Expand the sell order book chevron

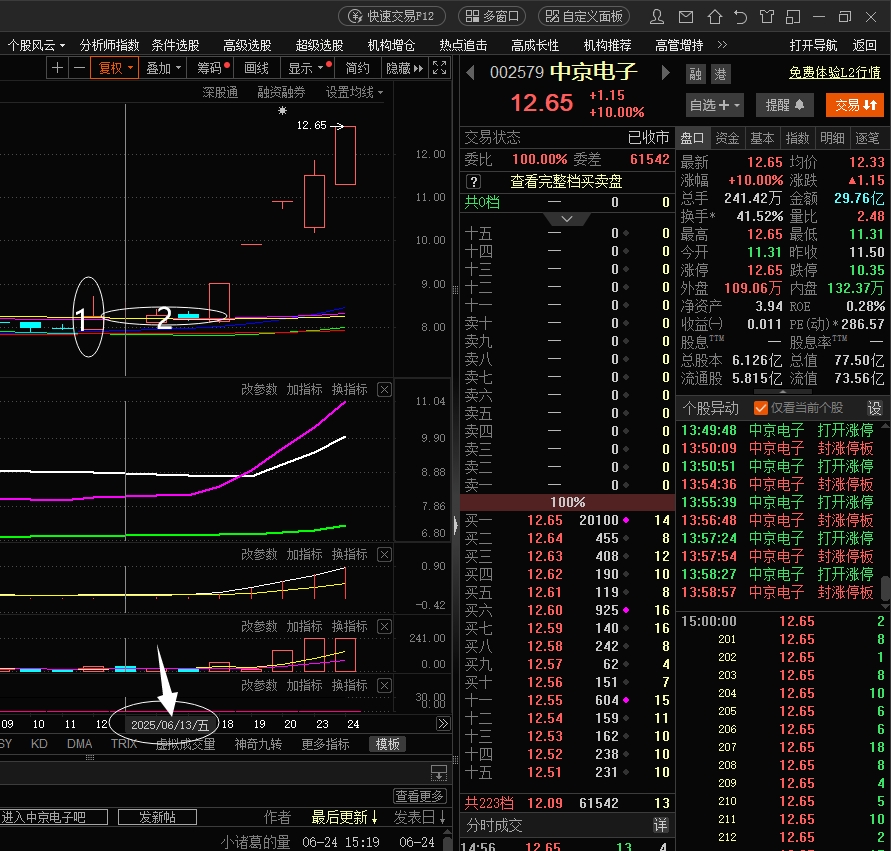tap(567, 219)
